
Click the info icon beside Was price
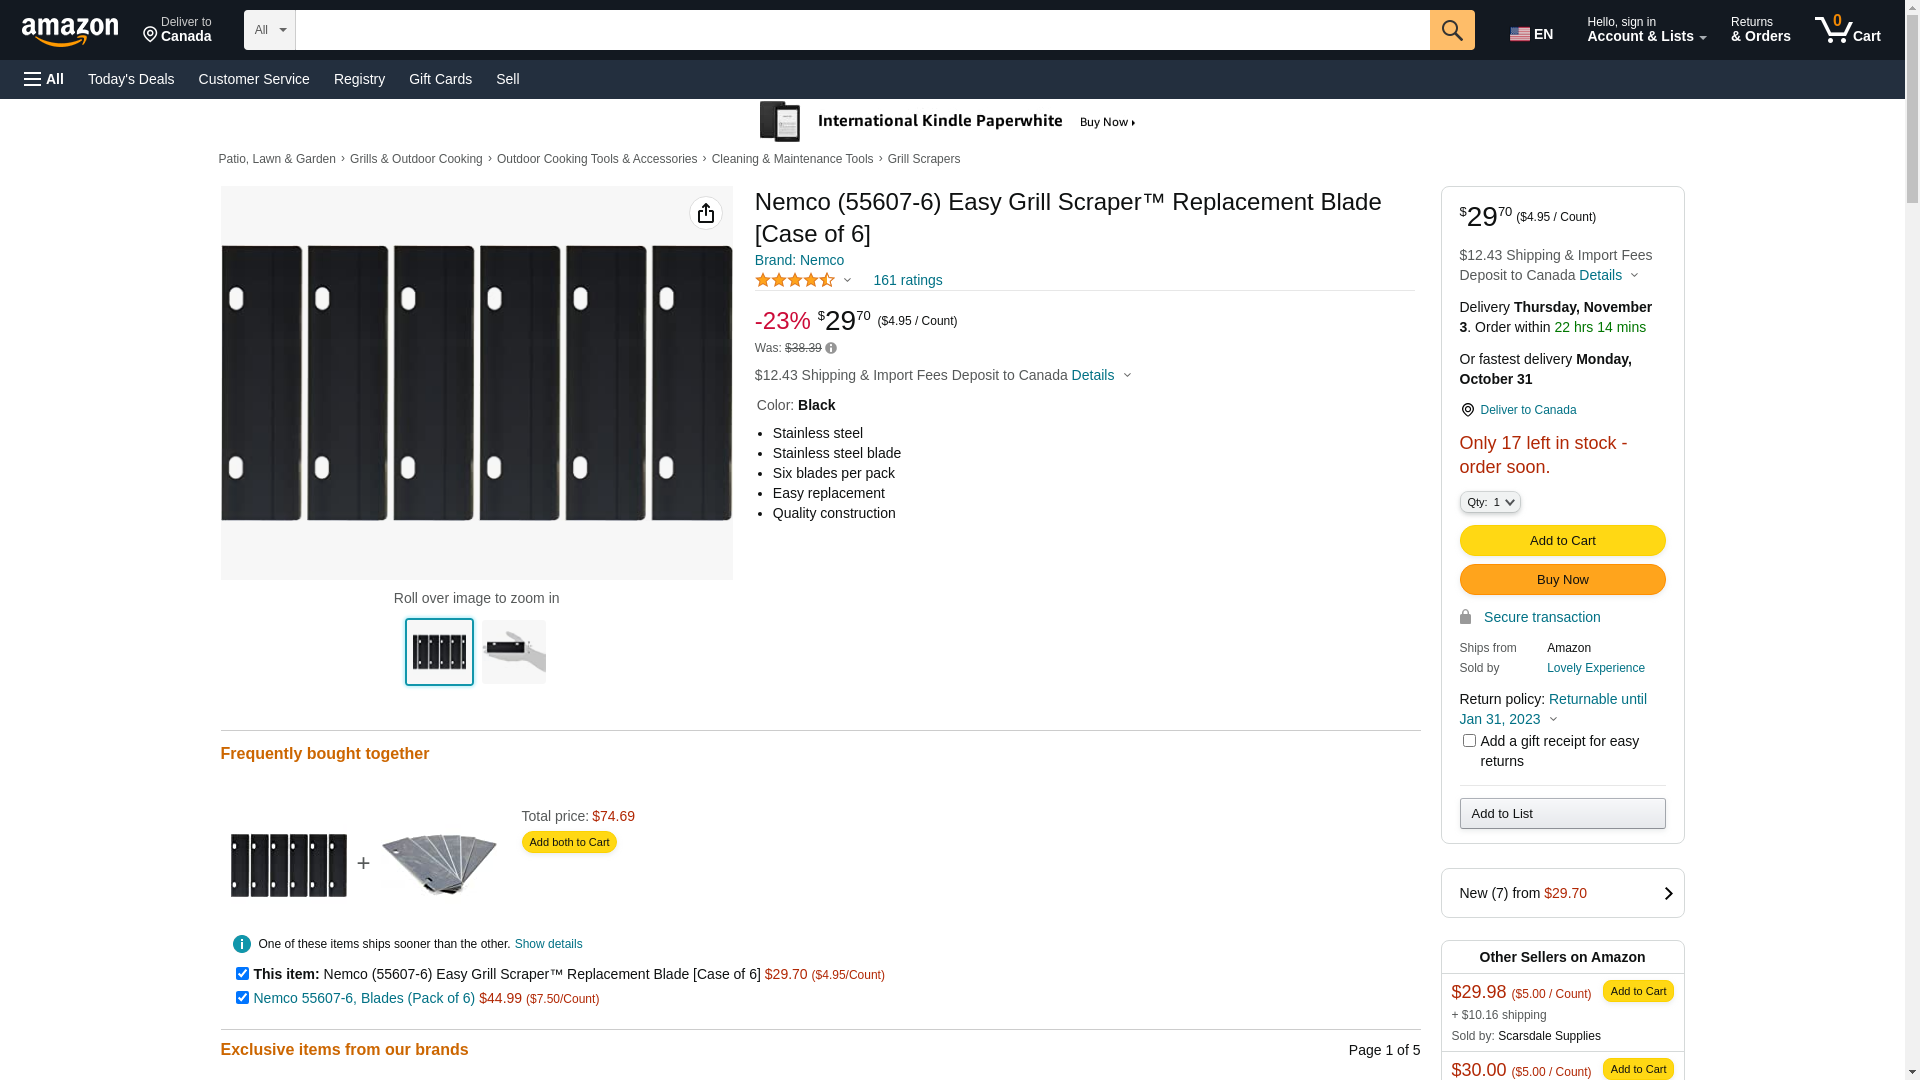click(831, 348)
